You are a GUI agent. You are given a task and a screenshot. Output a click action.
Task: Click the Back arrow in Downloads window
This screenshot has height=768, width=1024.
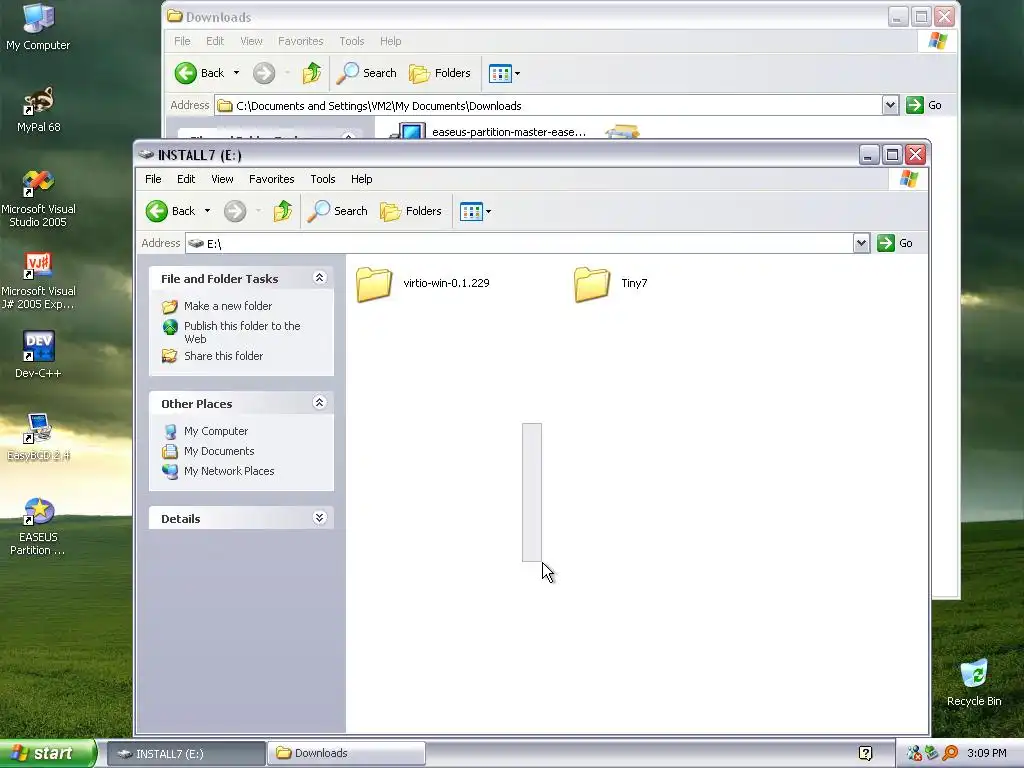click(185, 73)
